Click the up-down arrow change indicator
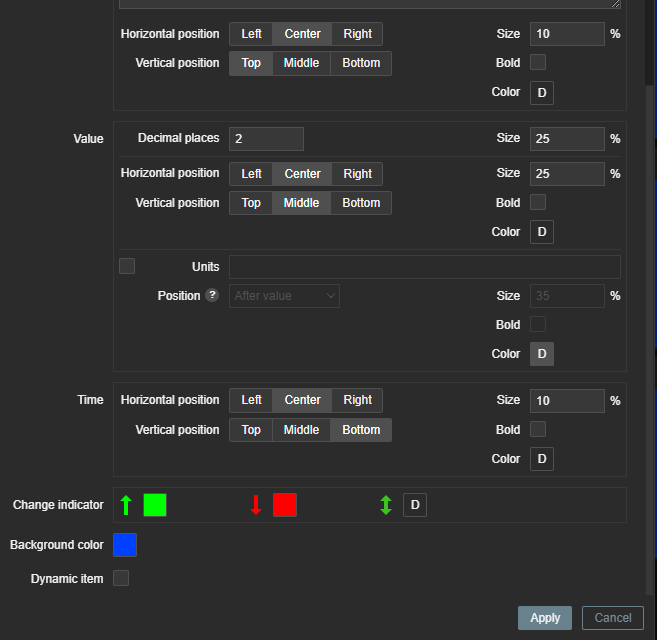This screenshot has height=640, width=657. coord(386,505)
